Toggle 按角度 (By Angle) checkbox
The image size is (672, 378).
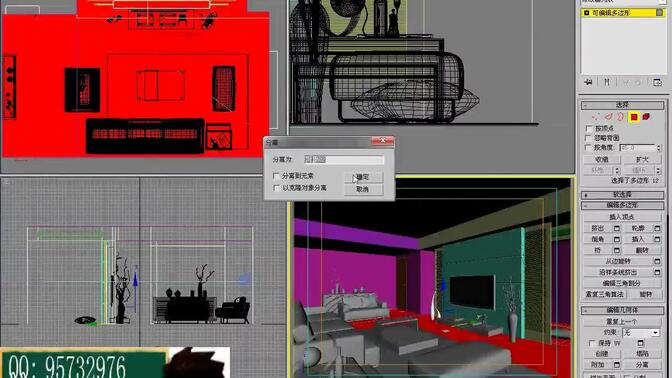coord(589,147)
